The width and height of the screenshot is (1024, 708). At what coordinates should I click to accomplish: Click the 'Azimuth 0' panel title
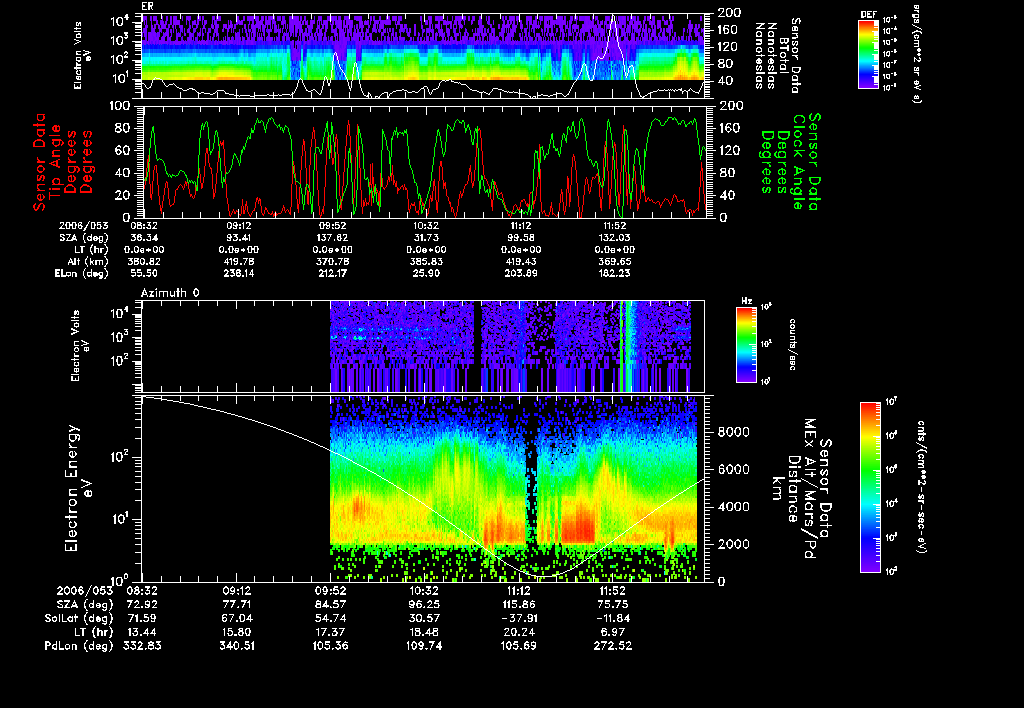pos(170,293)
